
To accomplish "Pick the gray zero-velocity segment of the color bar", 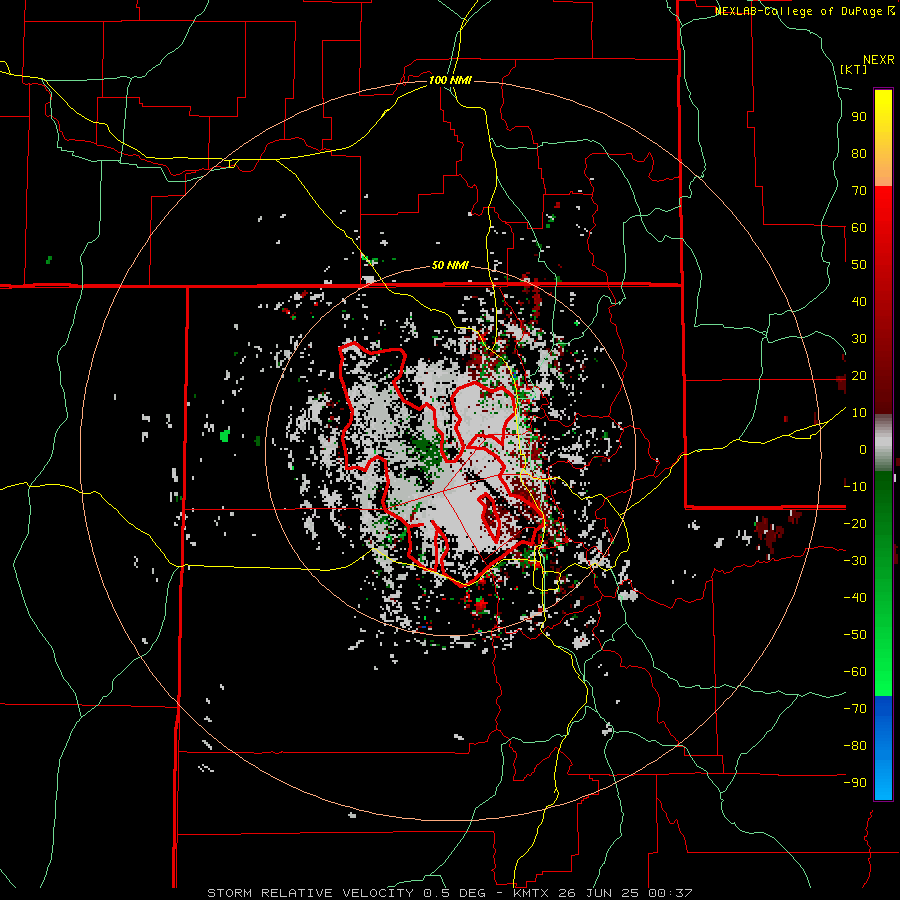I will click(x=883, y=443).
